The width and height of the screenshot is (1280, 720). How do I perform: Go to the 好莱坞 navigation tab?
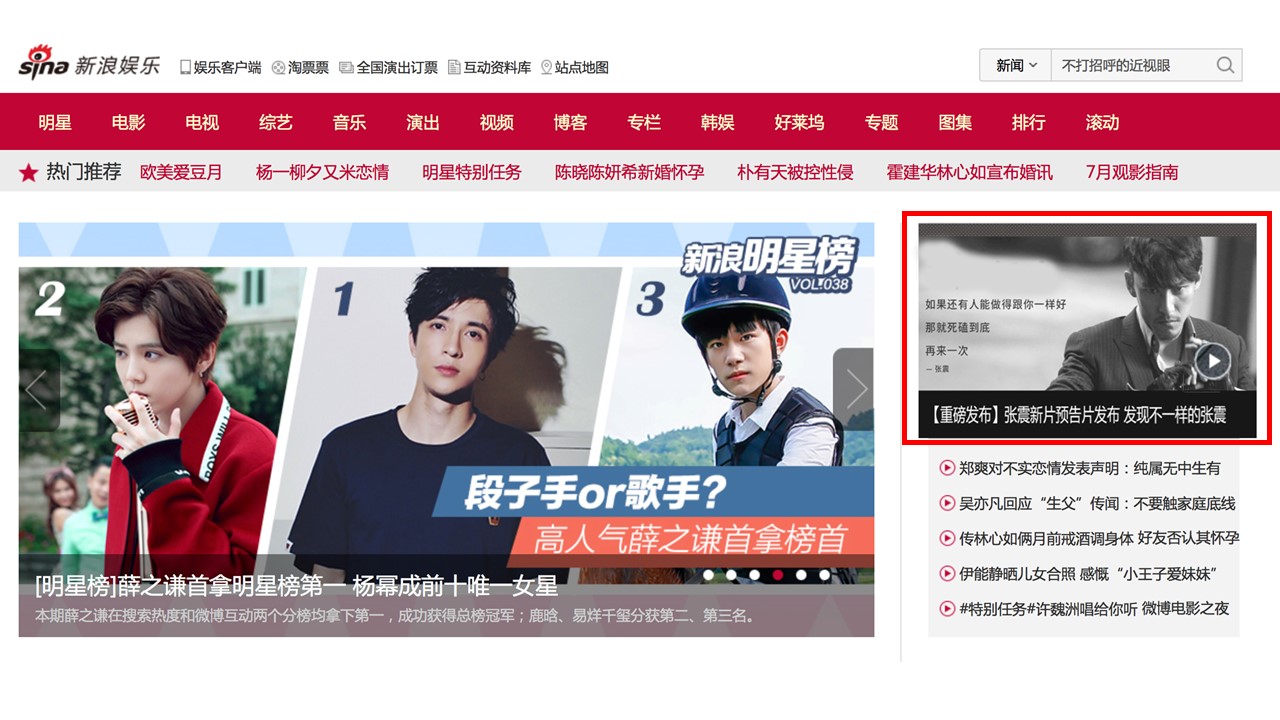[x=799, y=122]
